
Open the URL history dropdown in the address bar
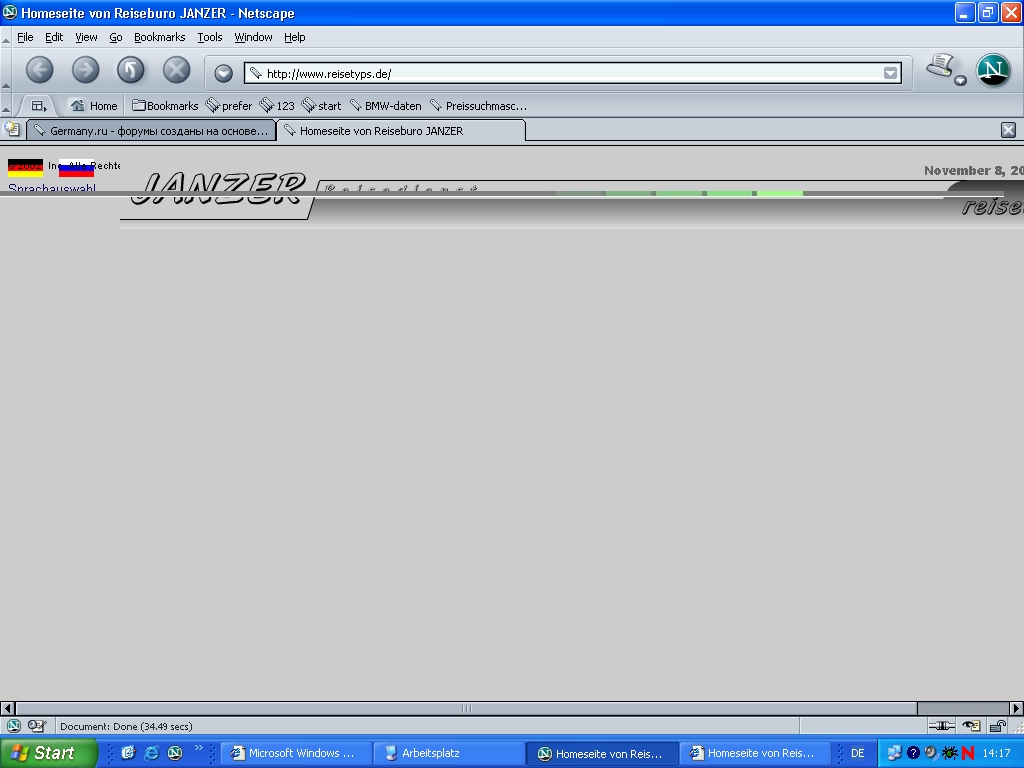(890, 73)
